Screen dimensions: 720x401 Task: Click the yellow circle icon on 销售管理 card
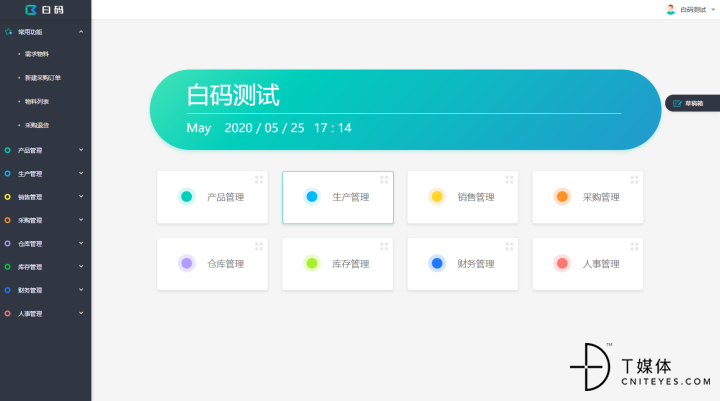pos(437,197)
